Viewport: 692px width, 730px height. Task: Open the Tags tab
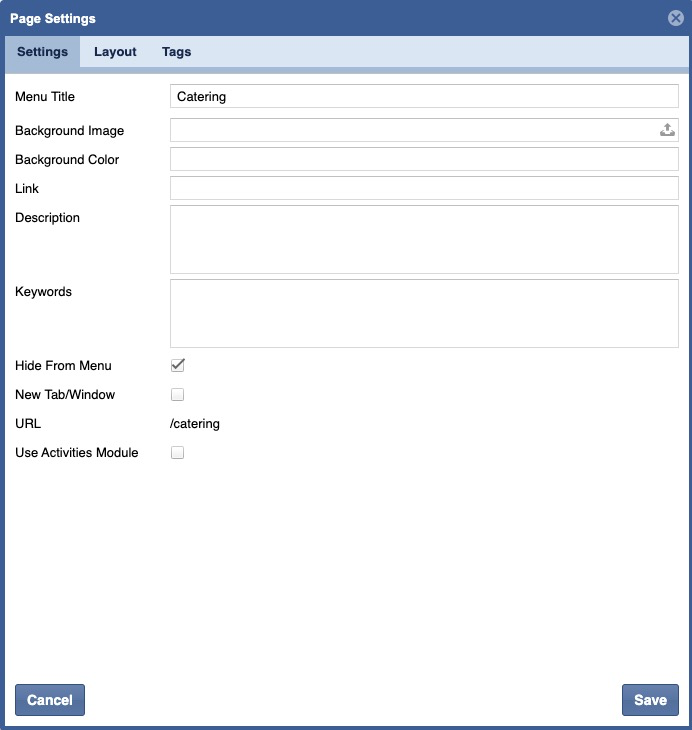pyautogui.click(x=176, y=52)
